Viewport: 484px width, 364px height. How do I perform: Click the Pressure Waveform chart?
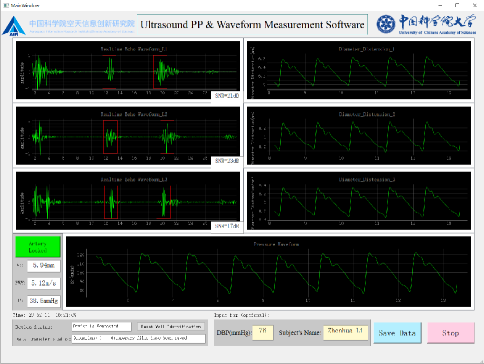point(268,272)
